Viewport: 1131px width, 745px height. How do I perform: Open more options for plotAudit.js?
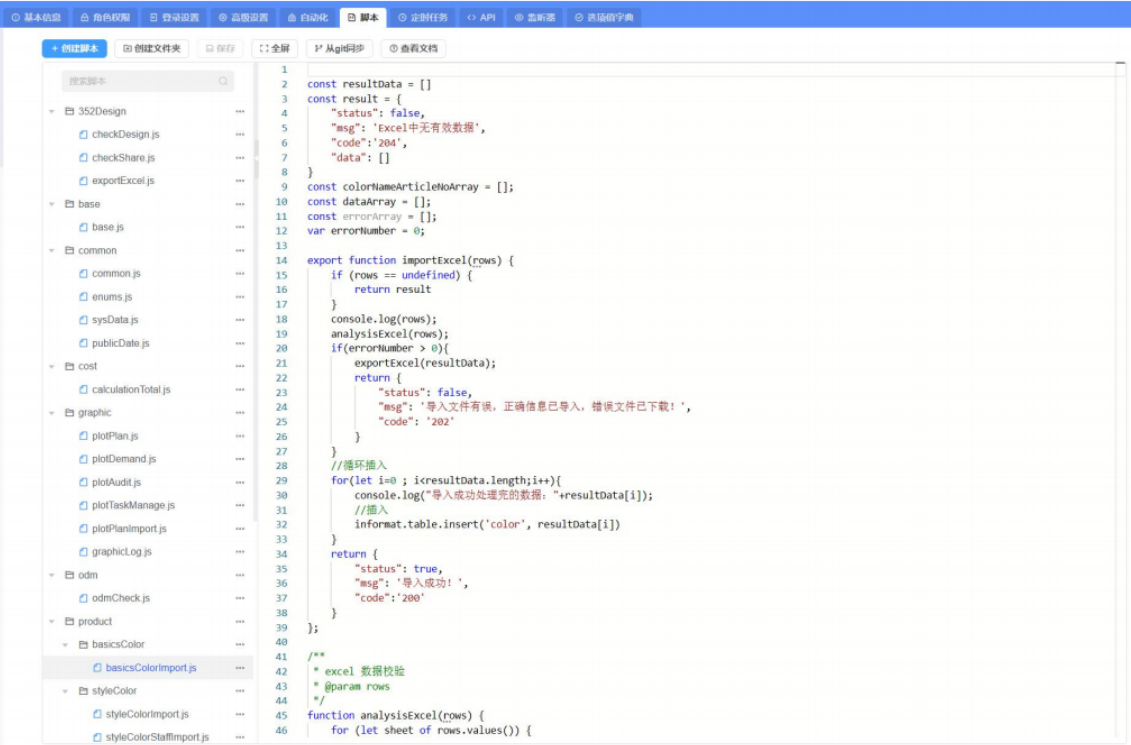(x=240, y=482)
